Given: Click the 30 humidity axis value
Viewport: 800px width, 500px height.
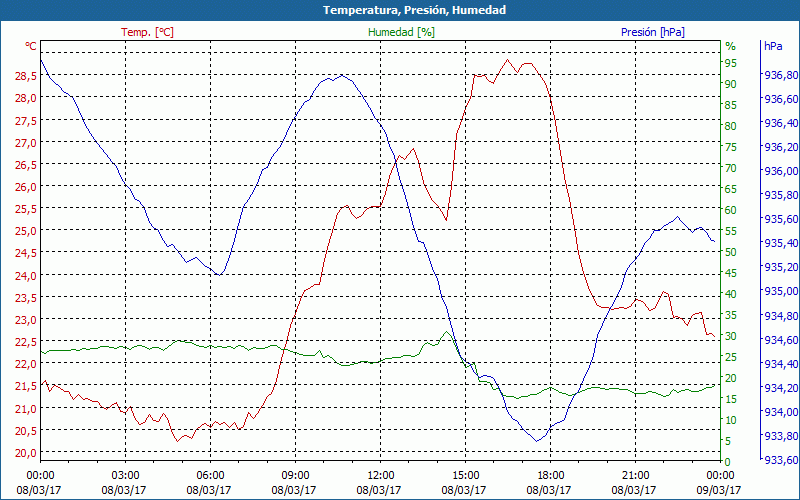Looking at the screenshot, I should 731,336.
